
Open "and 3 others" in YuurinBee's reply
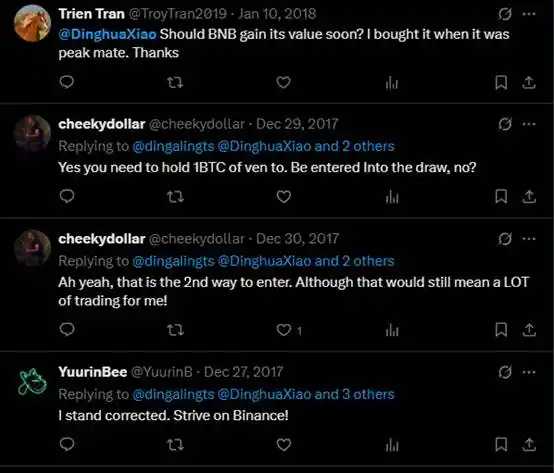coord(354,394)
